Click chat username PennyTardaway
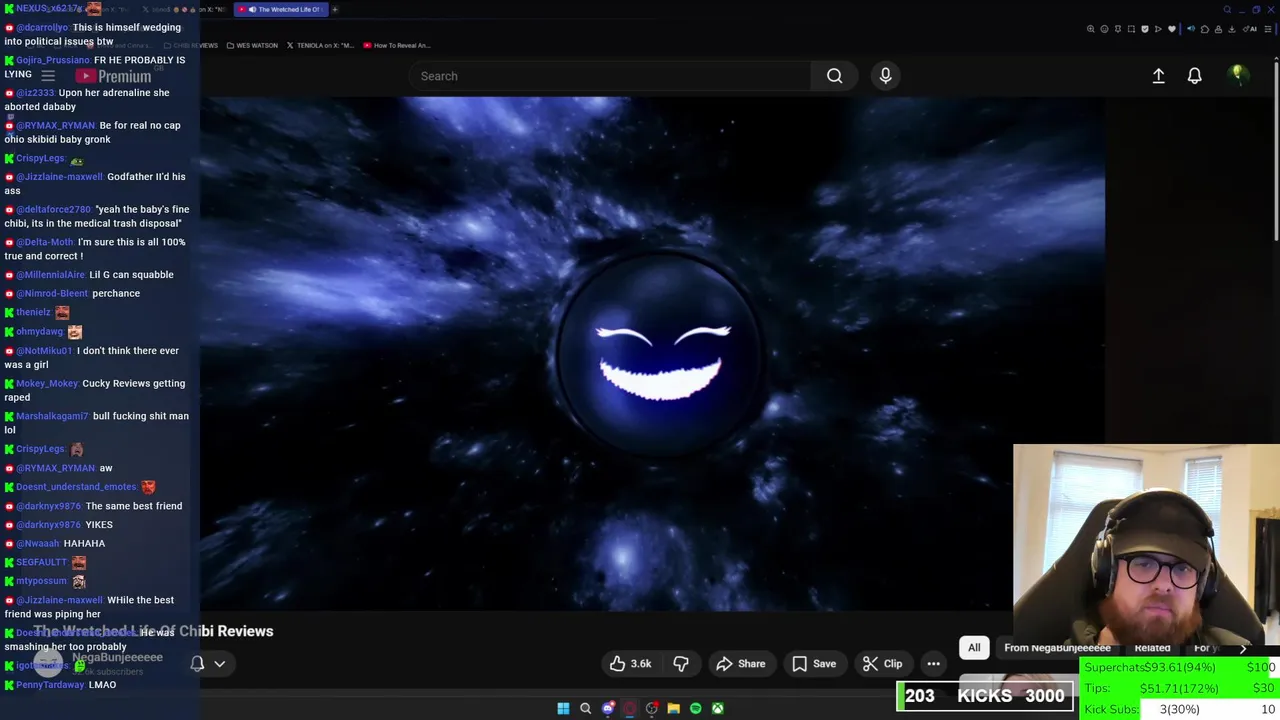This screenshot has width=1280, height=720. (x=50, y=685)
